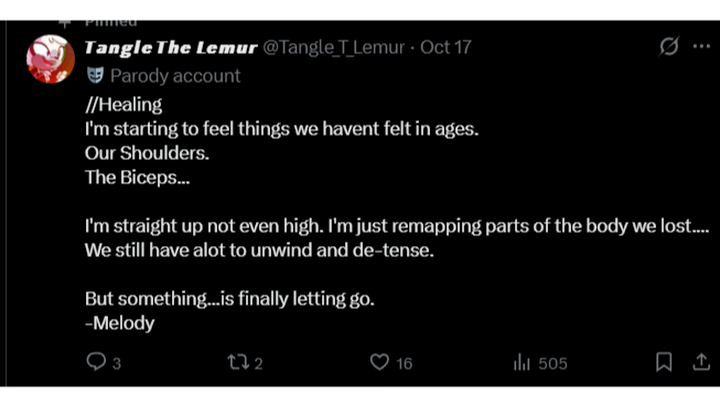Open the Tangle The Lemur display name

point(171,47)
